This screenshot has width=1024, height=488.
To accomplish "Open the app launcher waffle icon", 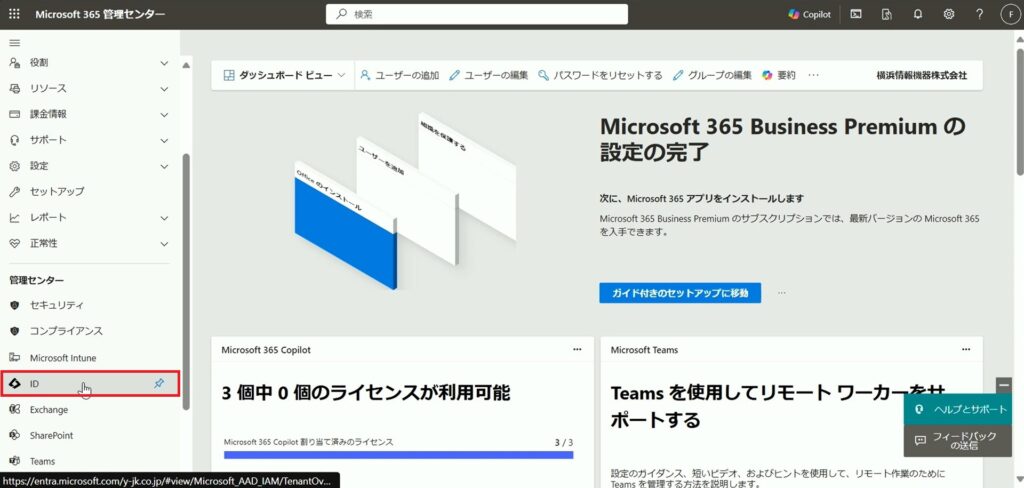I will pyautogui.click(x=14, y=14).
